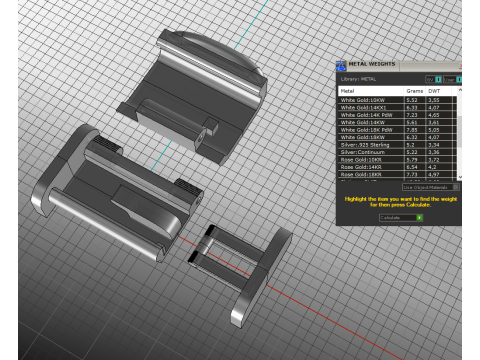
Task: Click the 4.97 DWT value
Action: click(434, 175)
